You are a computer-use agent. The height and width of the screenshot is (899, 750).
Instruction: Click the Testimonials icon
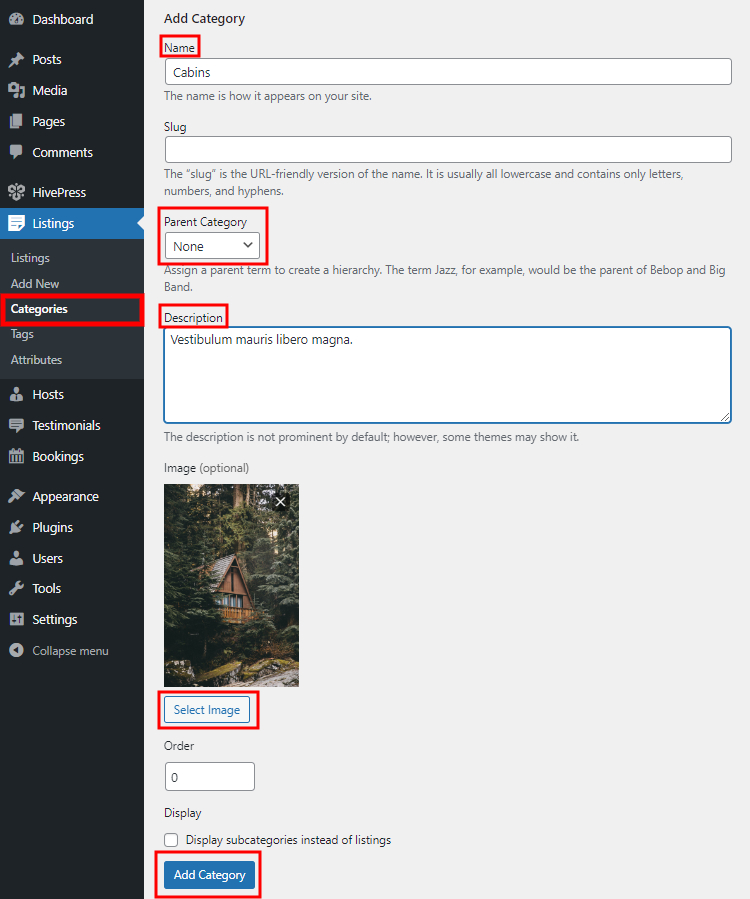[x=17, y=425]
